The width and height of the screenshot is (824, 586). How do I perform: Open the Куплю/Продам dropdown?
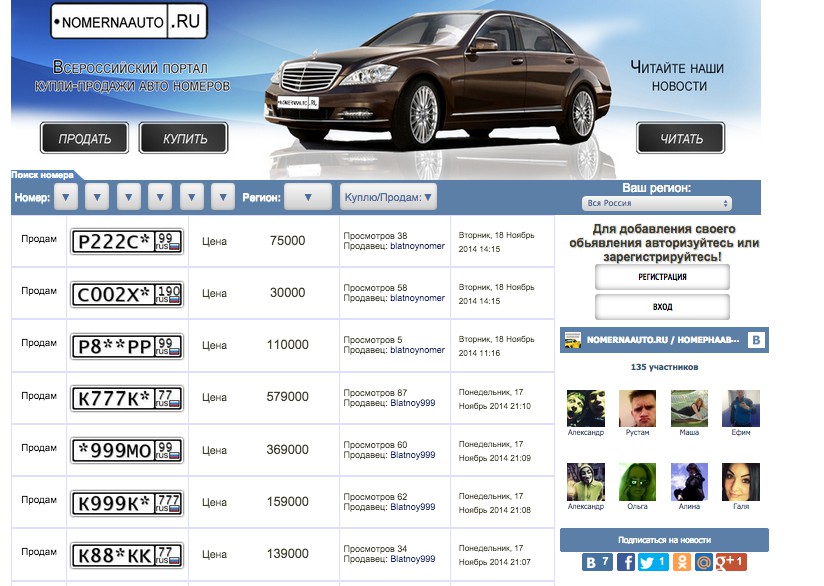point(388,197)
